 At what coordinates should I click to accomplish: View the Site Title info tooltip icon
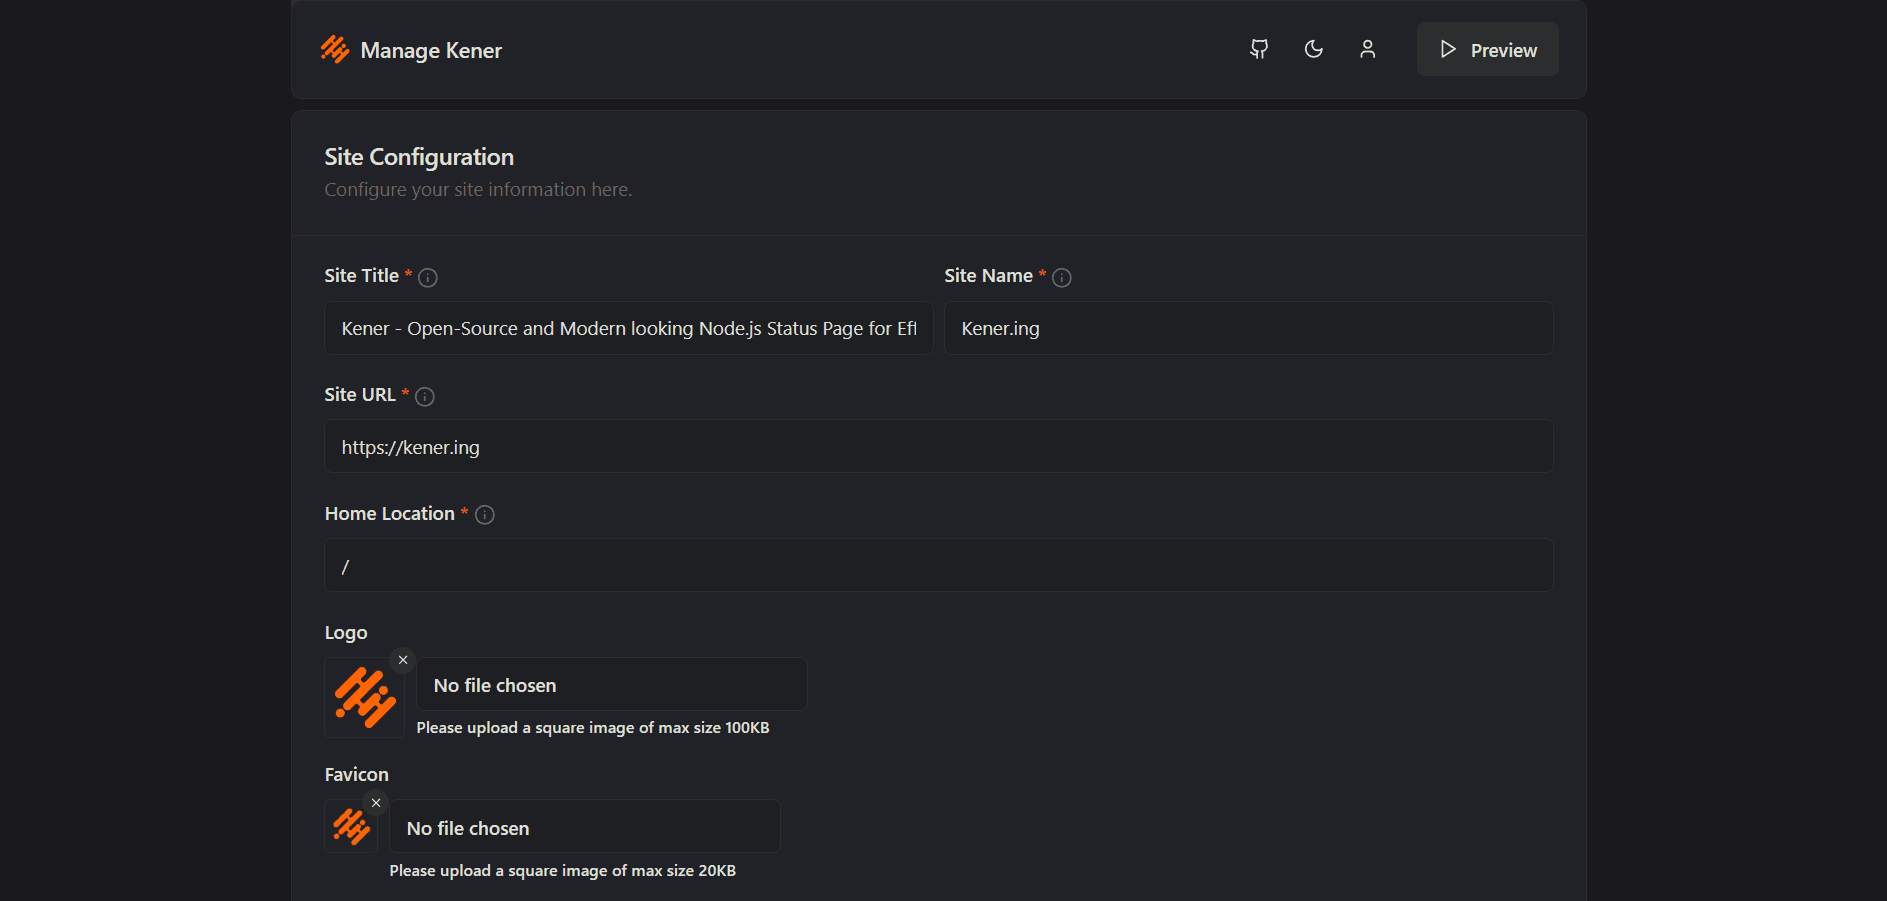tap(428, 278)
